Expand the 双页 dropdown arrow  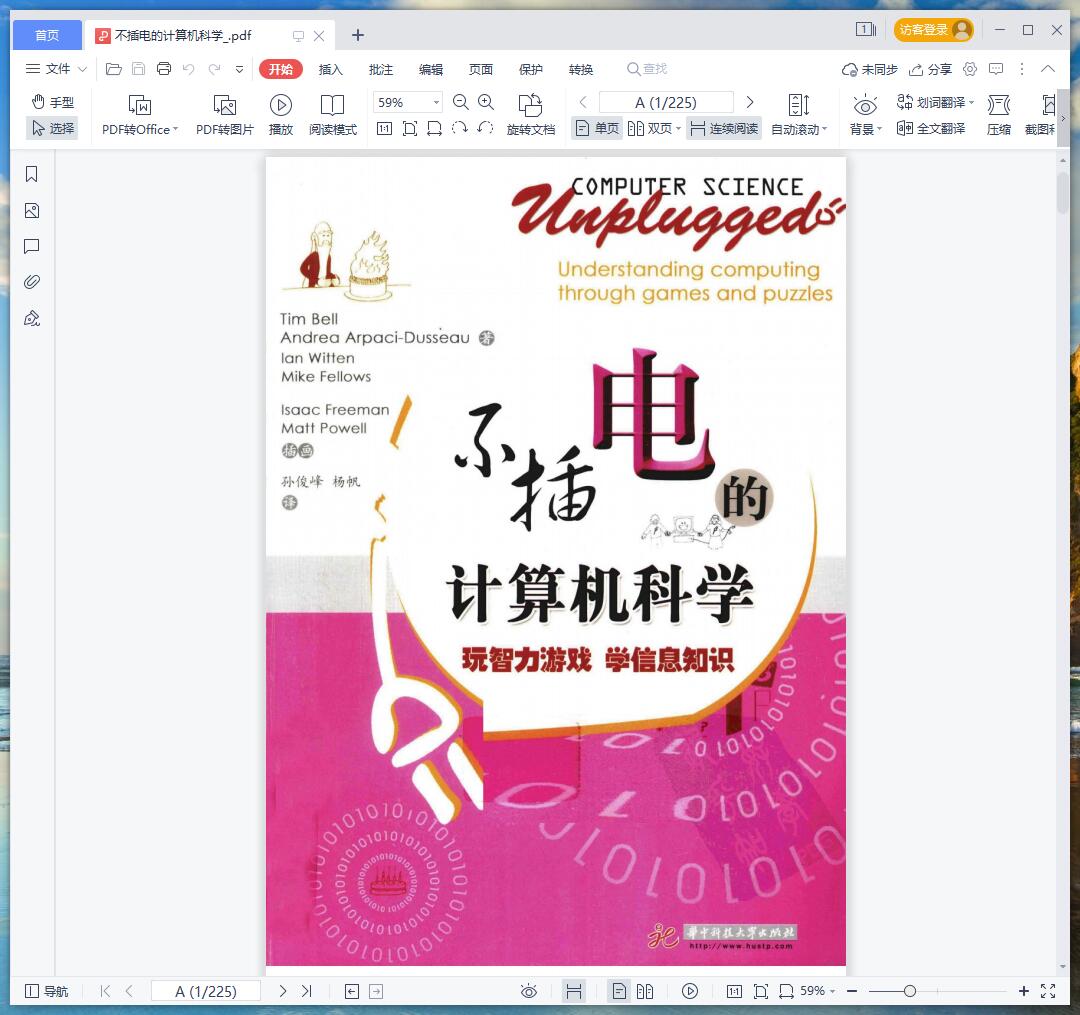678,129
